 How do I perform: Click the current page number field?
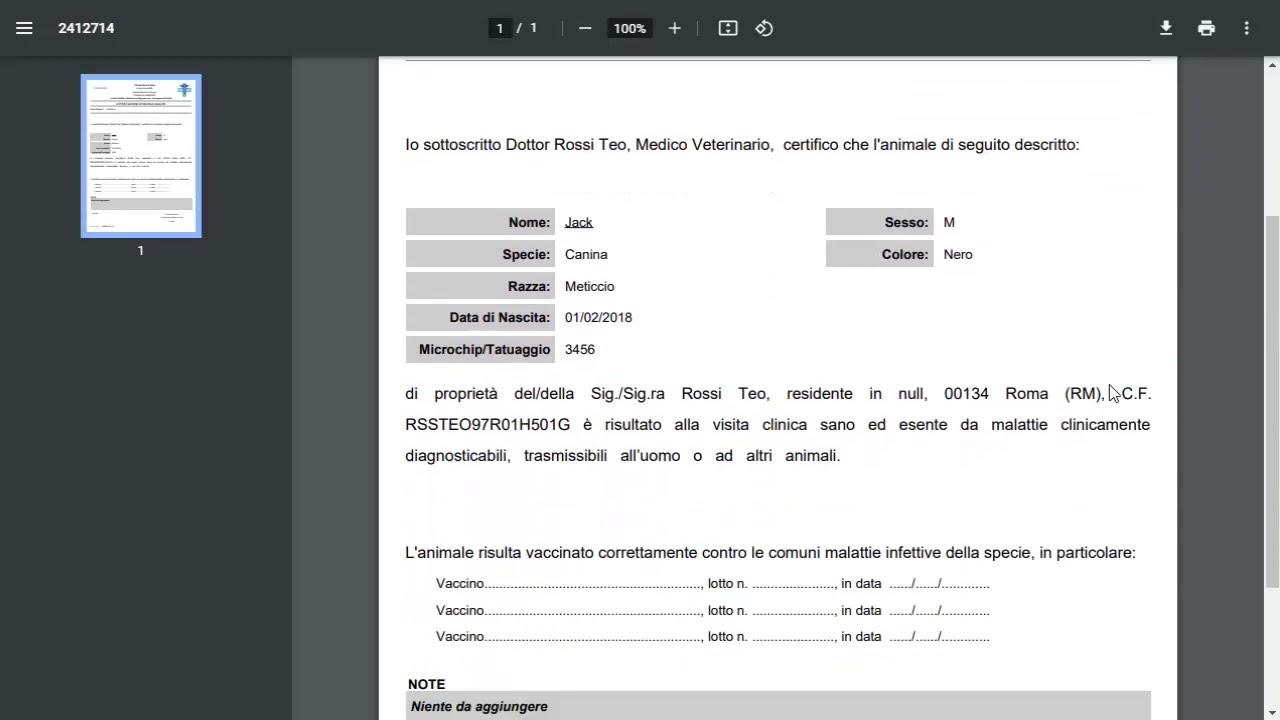coord(499,28)
